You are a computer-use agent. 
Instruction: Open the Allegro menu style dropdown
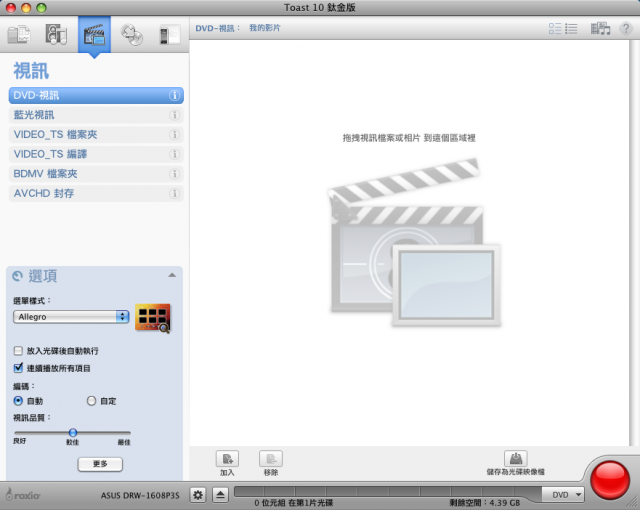(71, 317)
